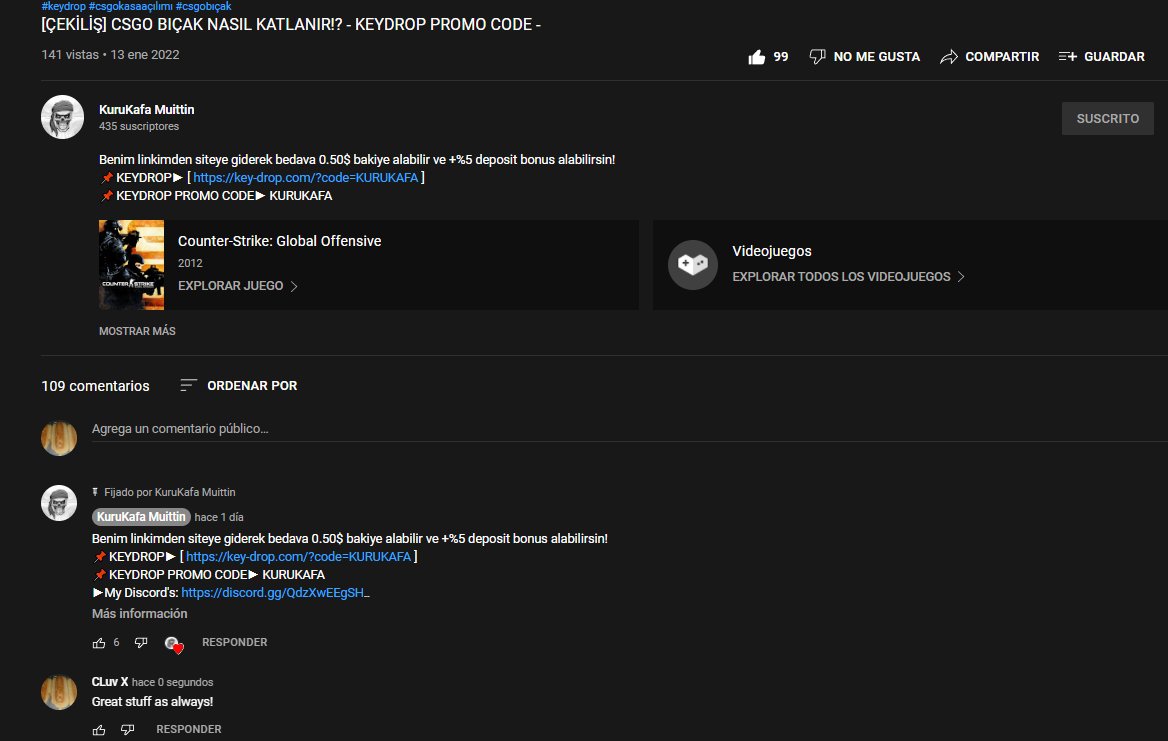
Task: Click EXPLORAR TODOS LOS VIDEOJUEGOS
Action: (x=848, y=276)
